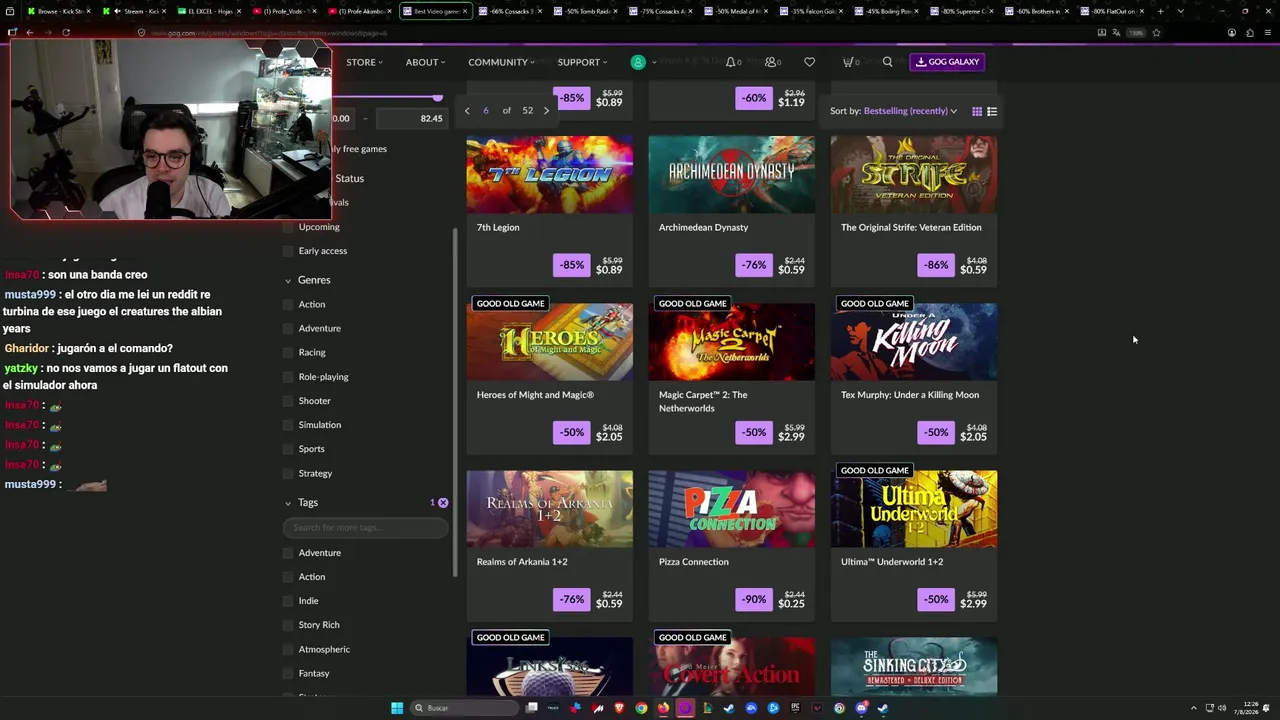The image size is (1280, 720).
Task: Open the shopping cart icon
Action: tap(850, 62)
